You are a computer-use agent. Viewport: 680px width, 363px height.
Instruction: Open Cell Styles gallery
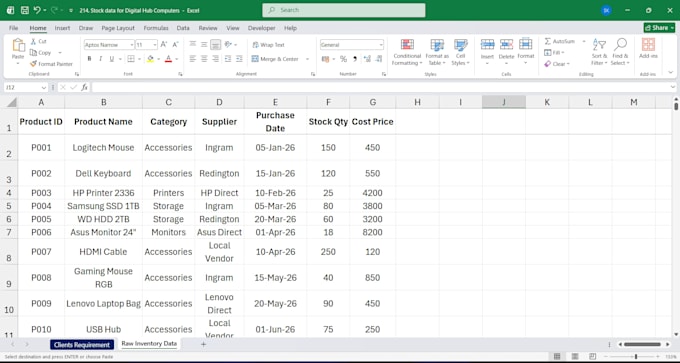point(460,52)
